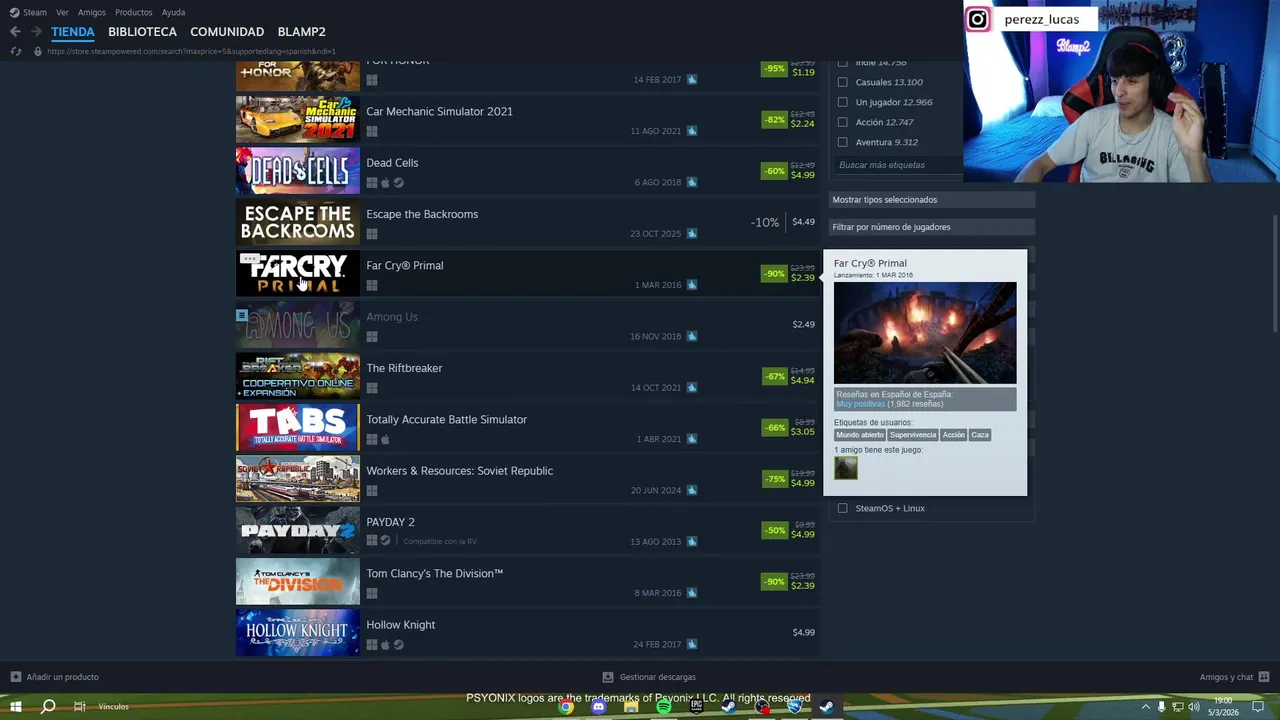Click the friend avatar in Far Cry popup
The width and height of the screenshot is (1280, 720).
(x=846, y=468)
